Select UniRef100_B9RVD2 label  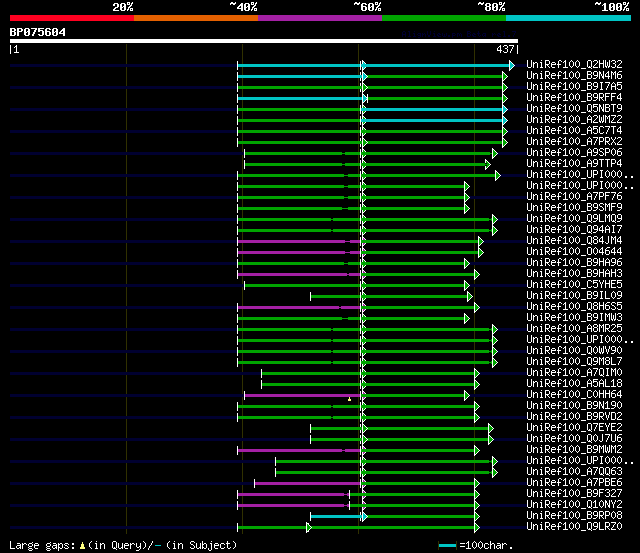point(574,417)
